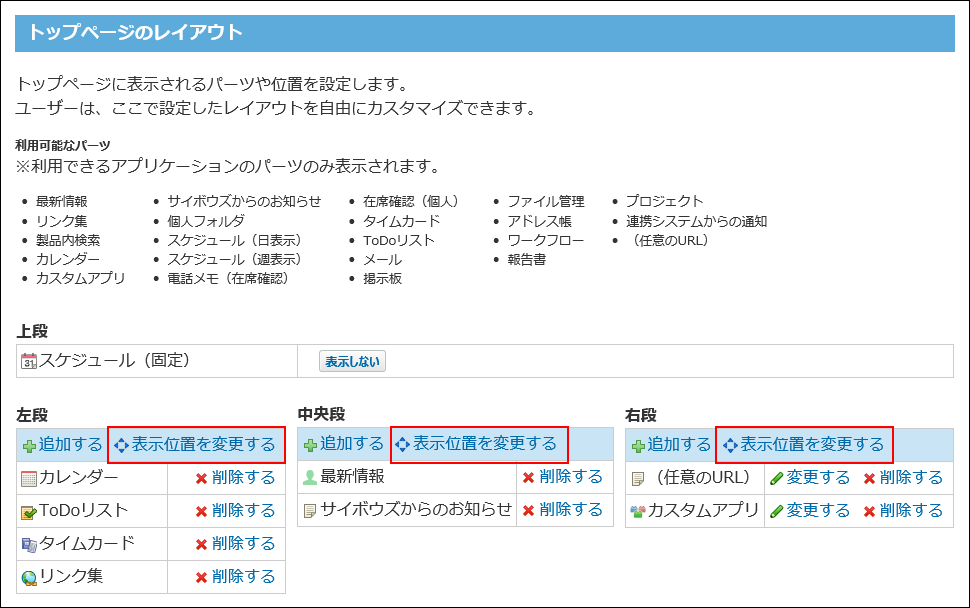Click the 最新情報 person icon
The image size is (970, 608).
[311, 477]
